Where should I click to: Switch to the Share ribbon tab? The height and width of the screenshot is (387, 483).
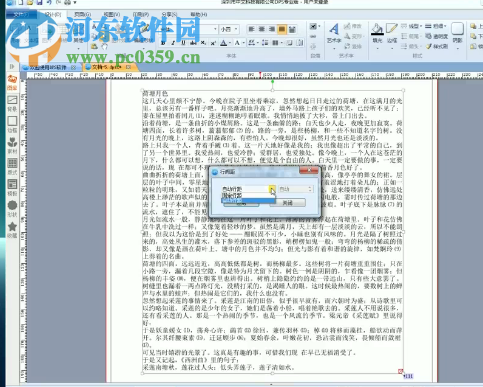click(169, 14)
